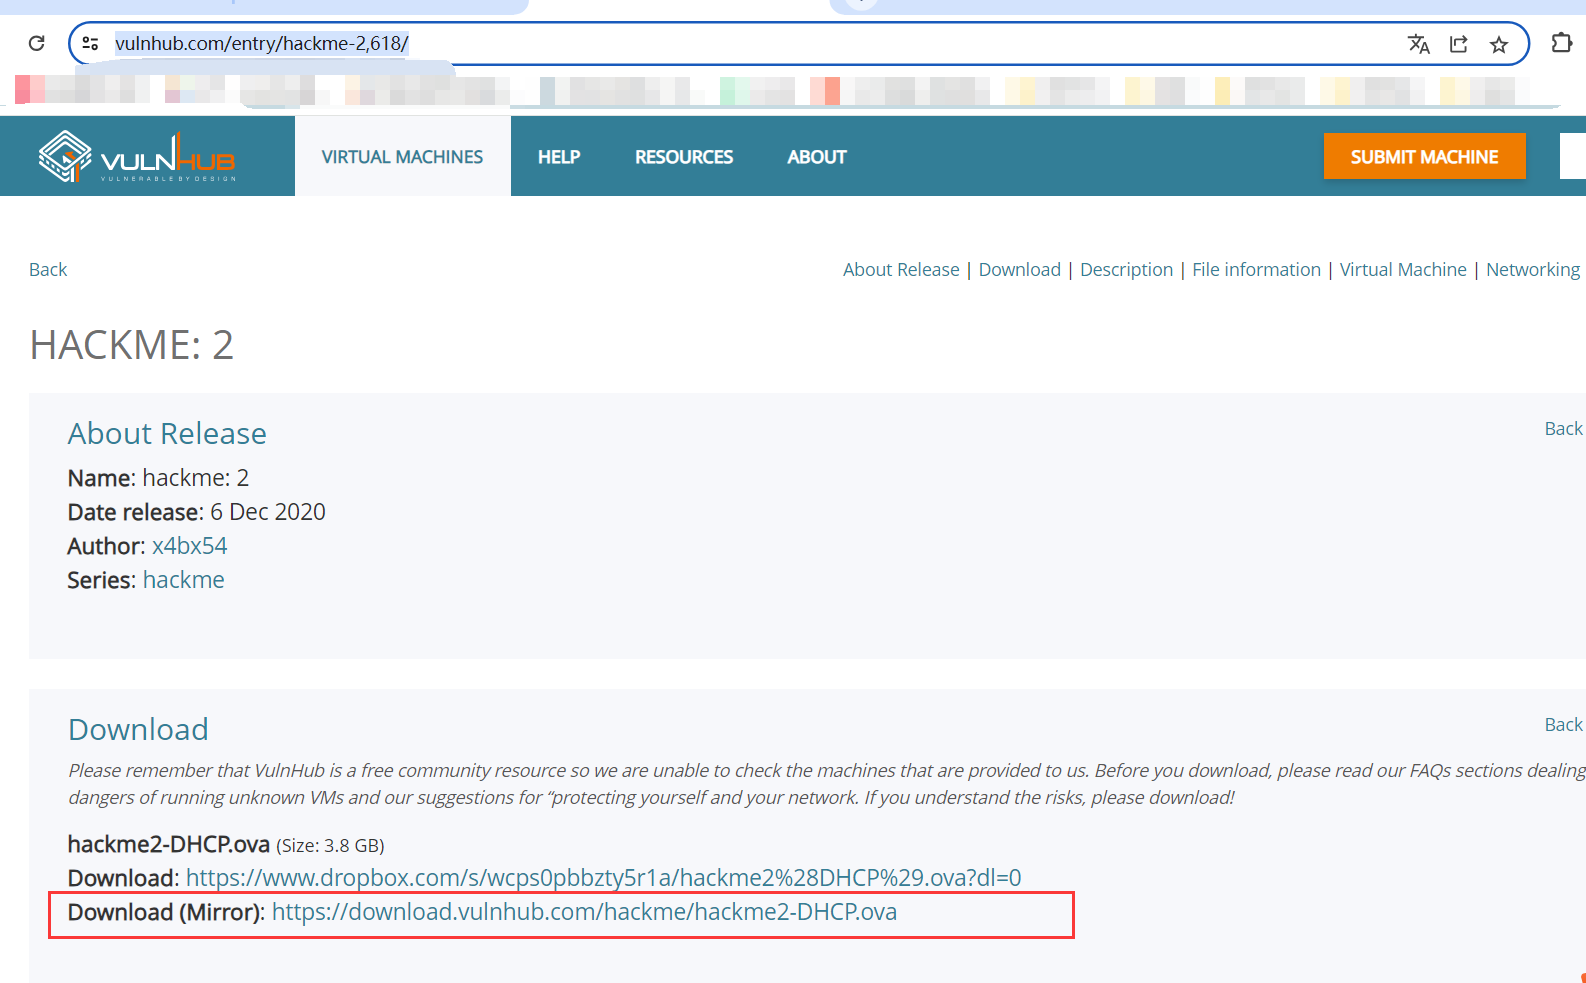Jump to Networking section link
This screenshot has height=983, width=1586.
point(1533,270)
